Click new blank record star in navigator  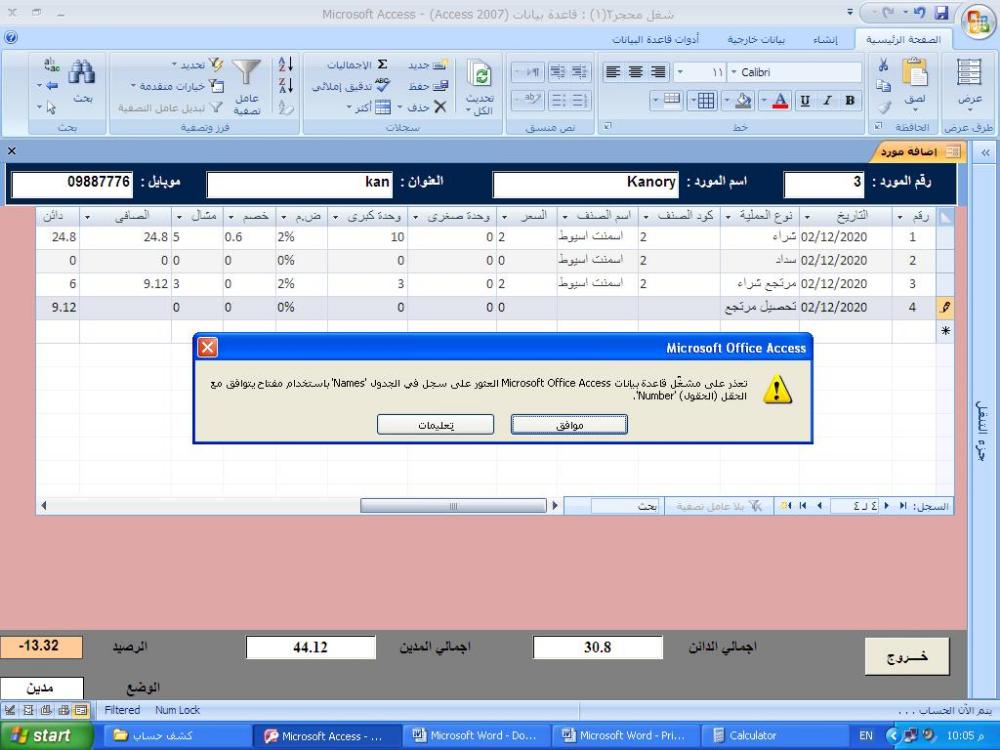[786, 506]
